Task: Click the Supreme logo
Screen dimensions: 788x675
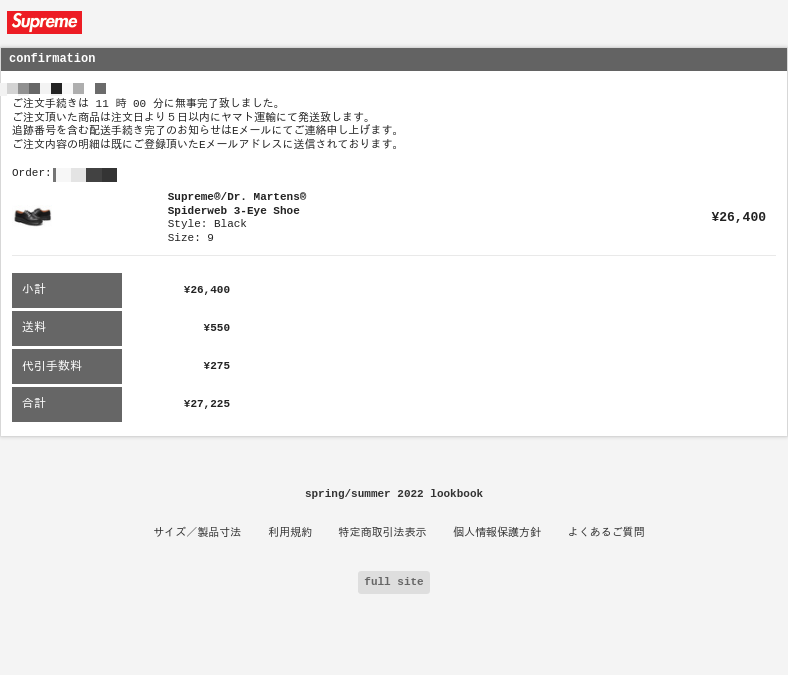Action: coord(44,22)
